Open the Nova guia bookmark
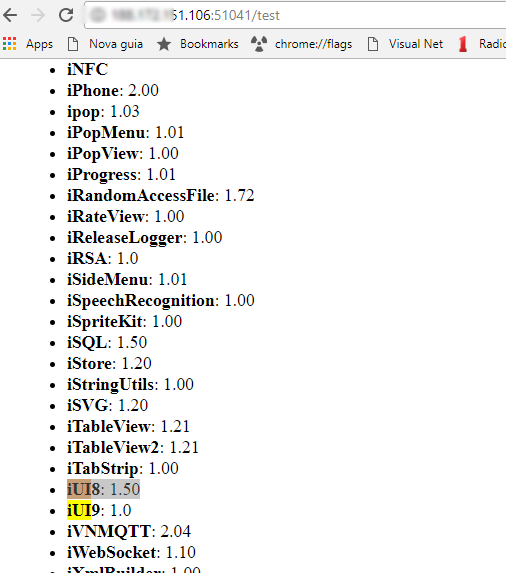Screen dimensions: 506x573 116,44
